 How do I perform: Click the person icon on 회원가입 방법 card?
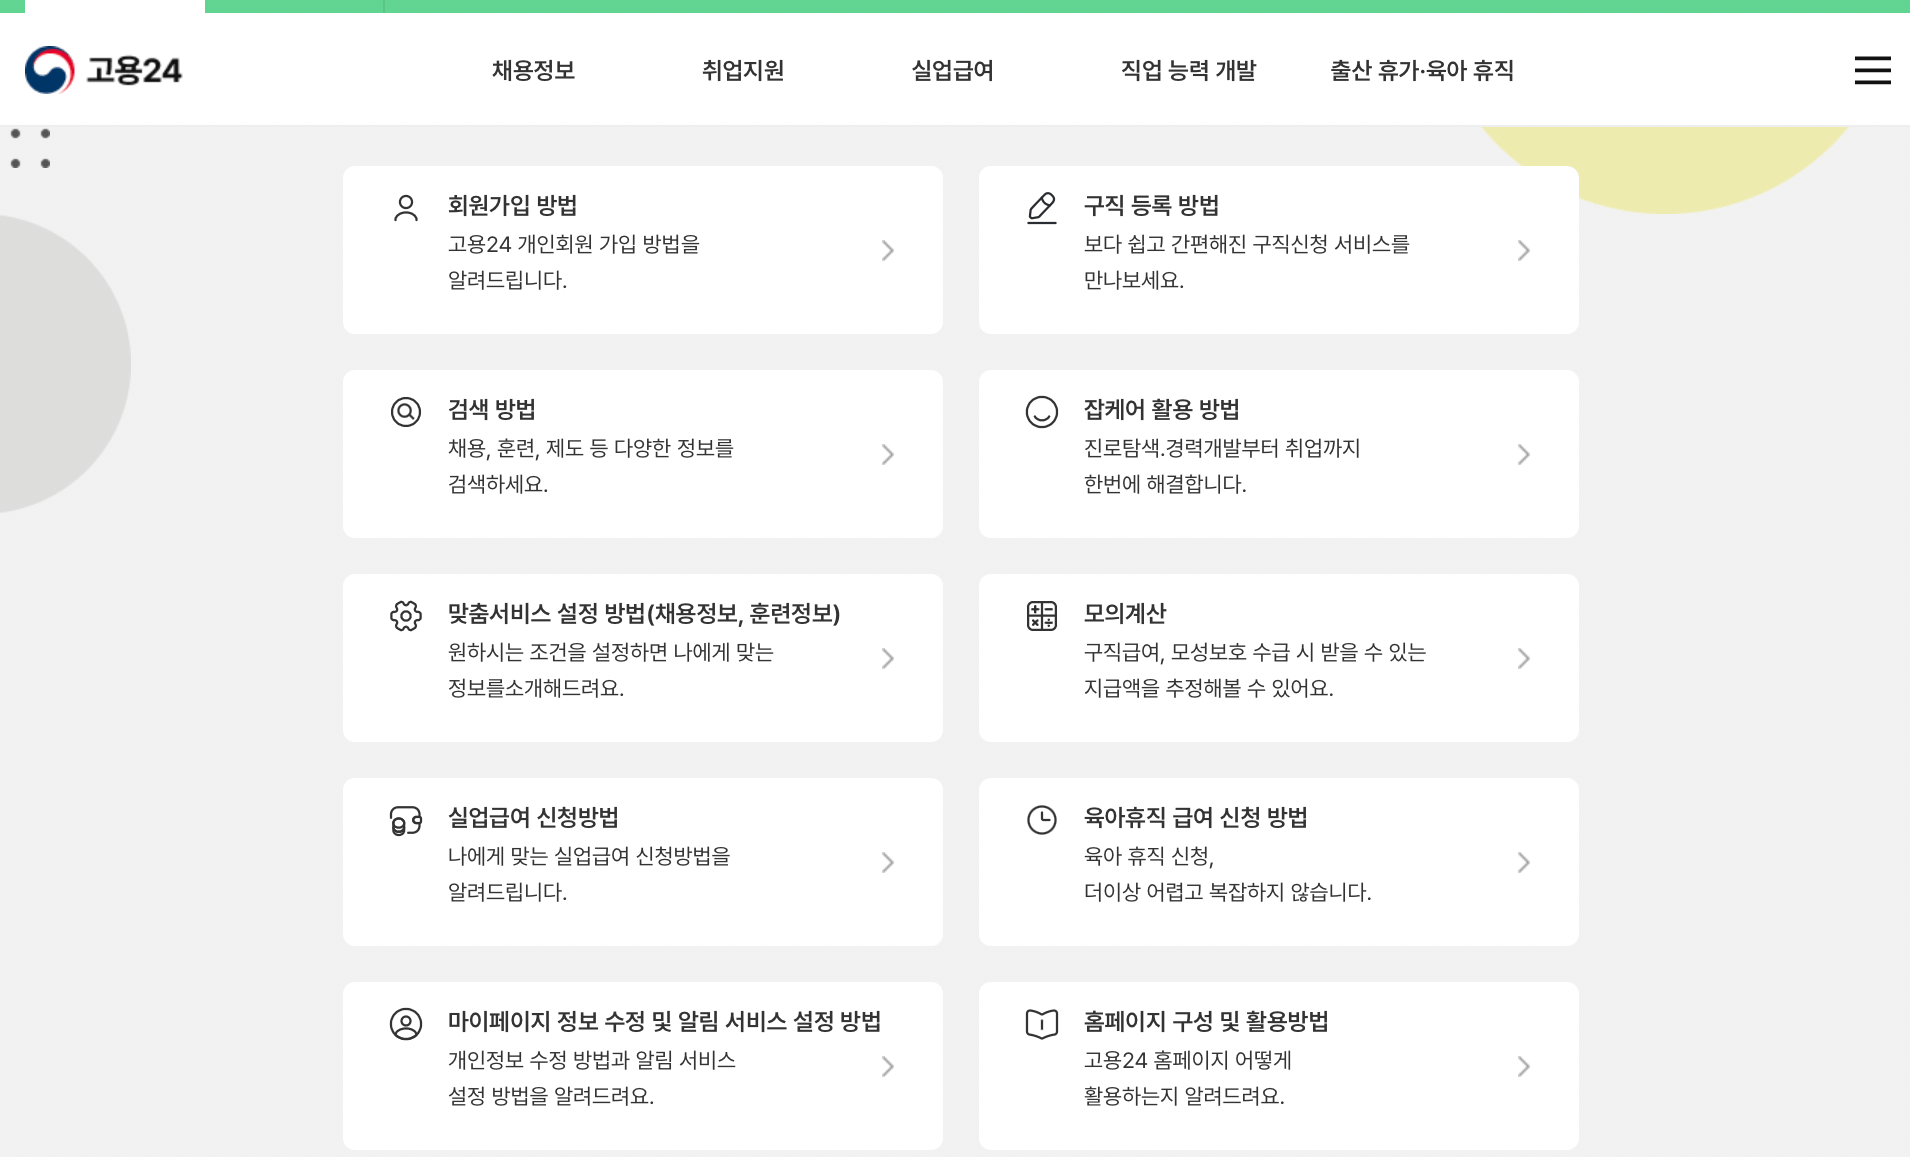point(406,207)
